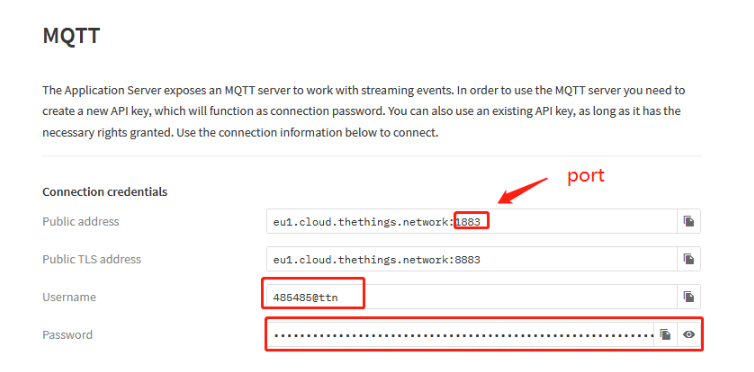Click the Connection credentials heading
This screenshot has width=754, height=372.
point(105,192)
